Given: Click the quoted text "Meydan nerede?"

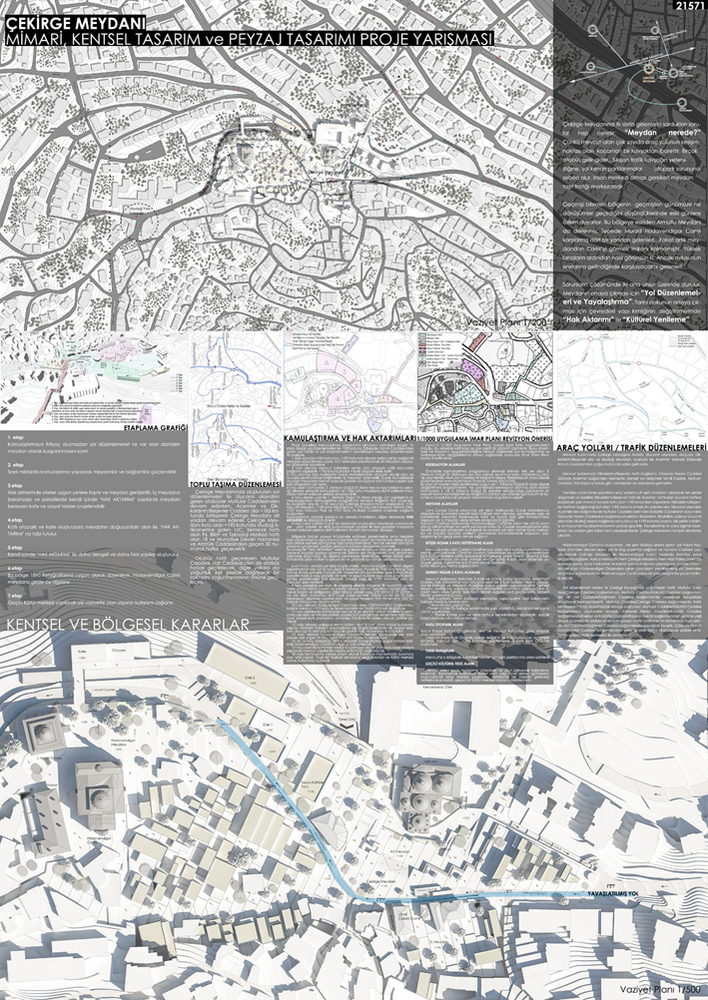Looking at the screenshot, I should [663, 133].
